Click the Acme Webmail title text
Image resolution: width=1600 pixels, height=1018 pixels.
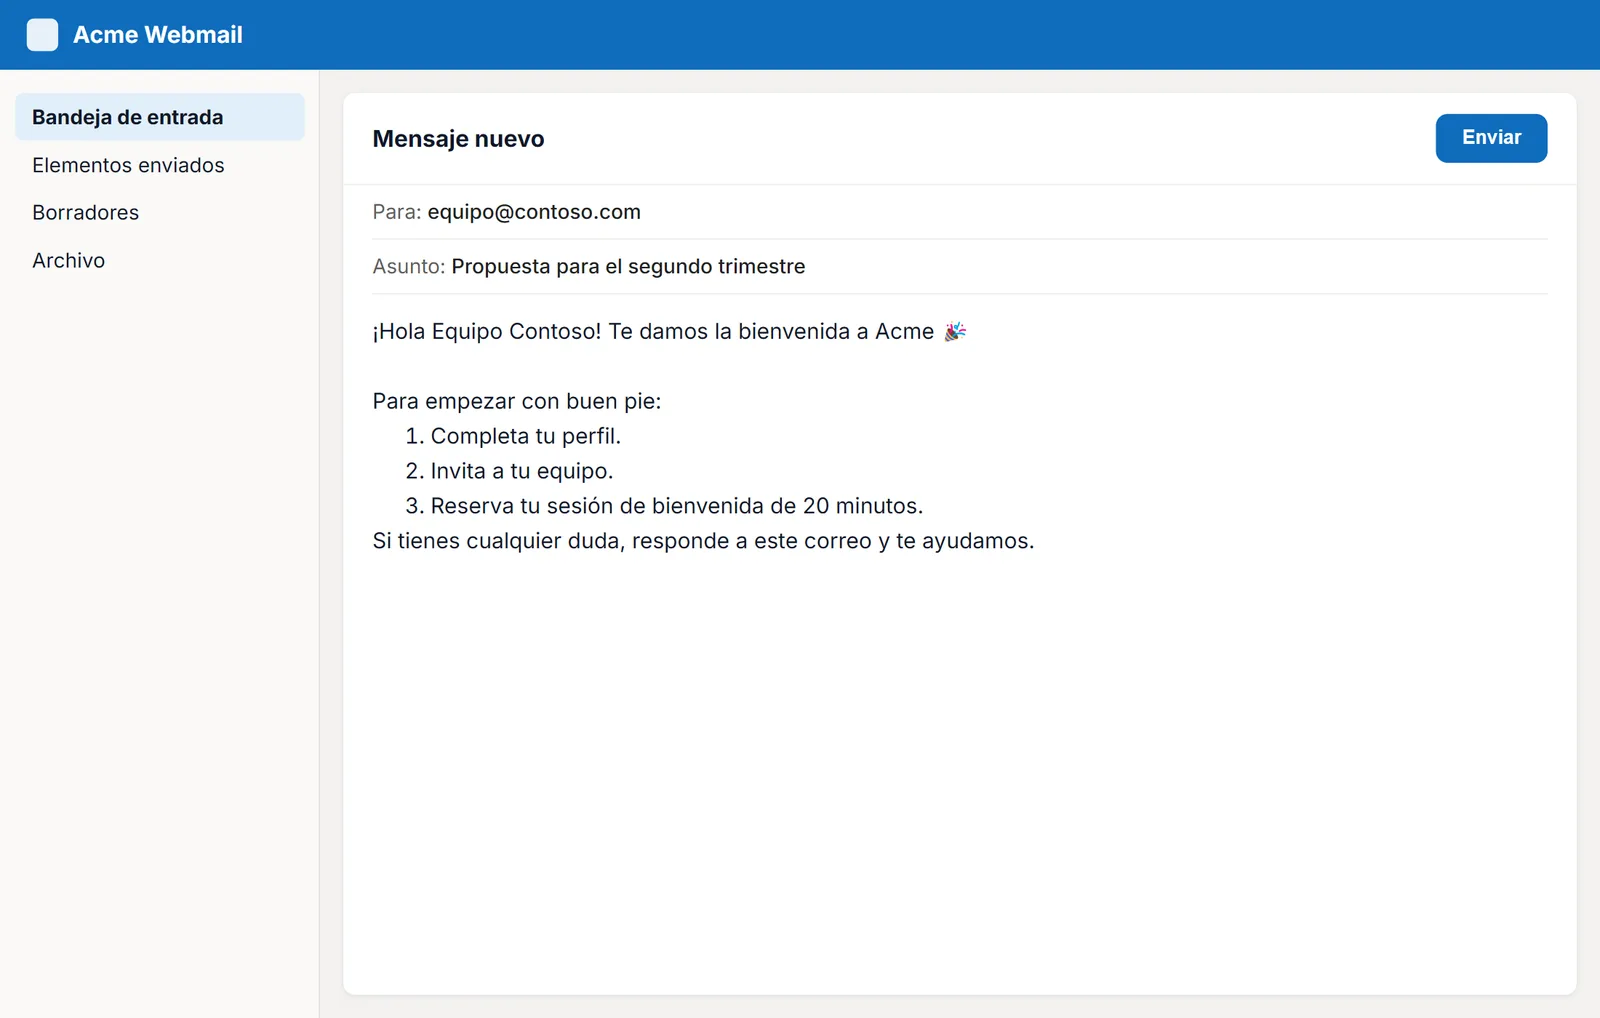pos(158,35)
